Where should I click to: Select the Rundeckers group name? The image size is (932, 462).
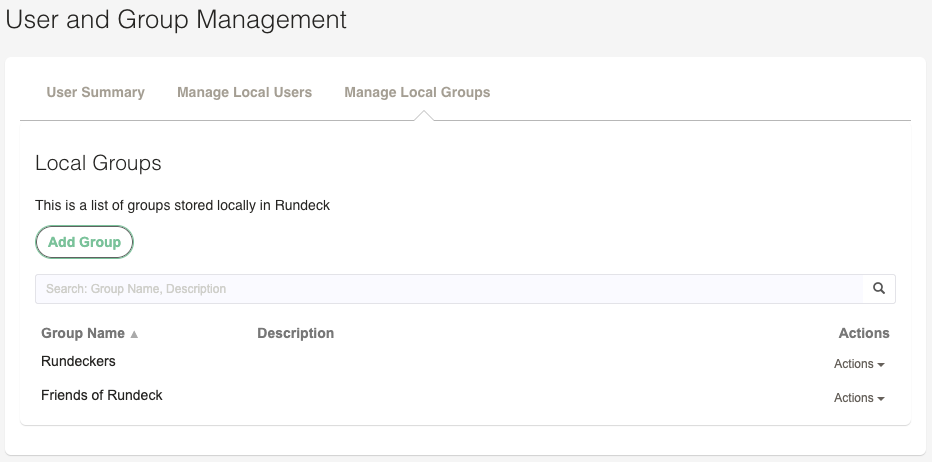coord(78,361)
